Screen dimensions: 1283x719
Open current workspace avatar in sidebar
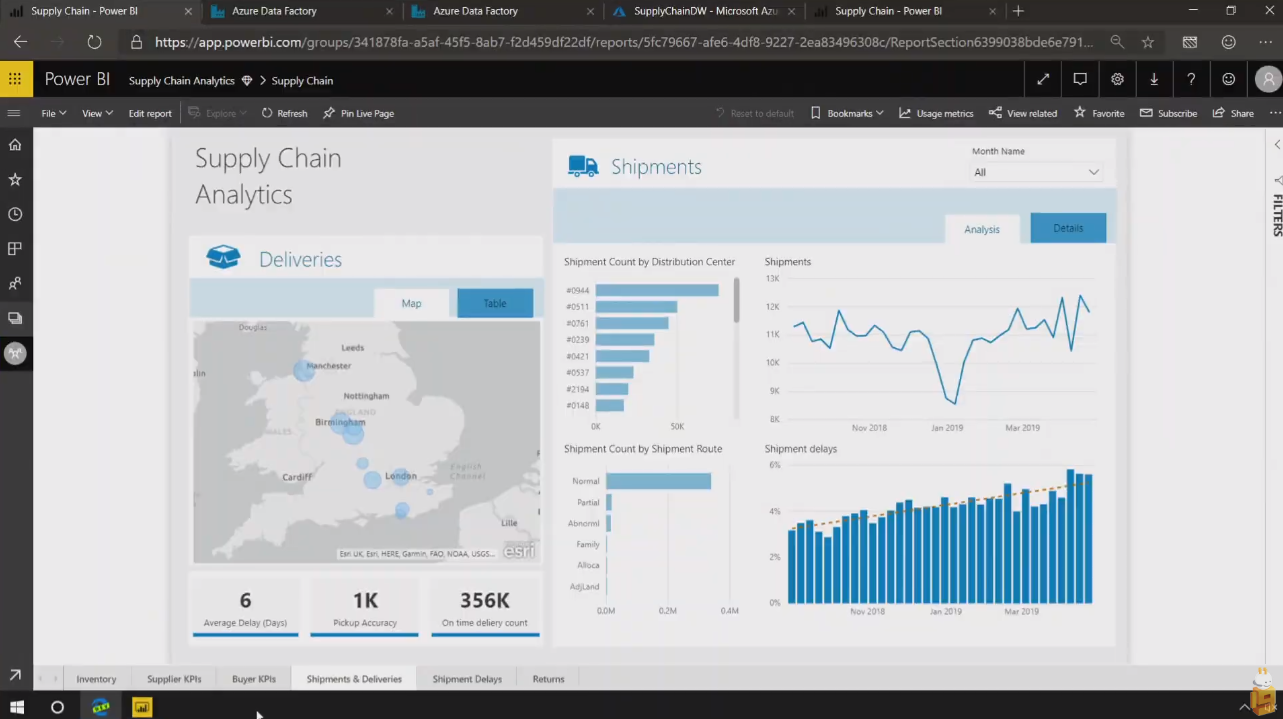click(15, 353)
